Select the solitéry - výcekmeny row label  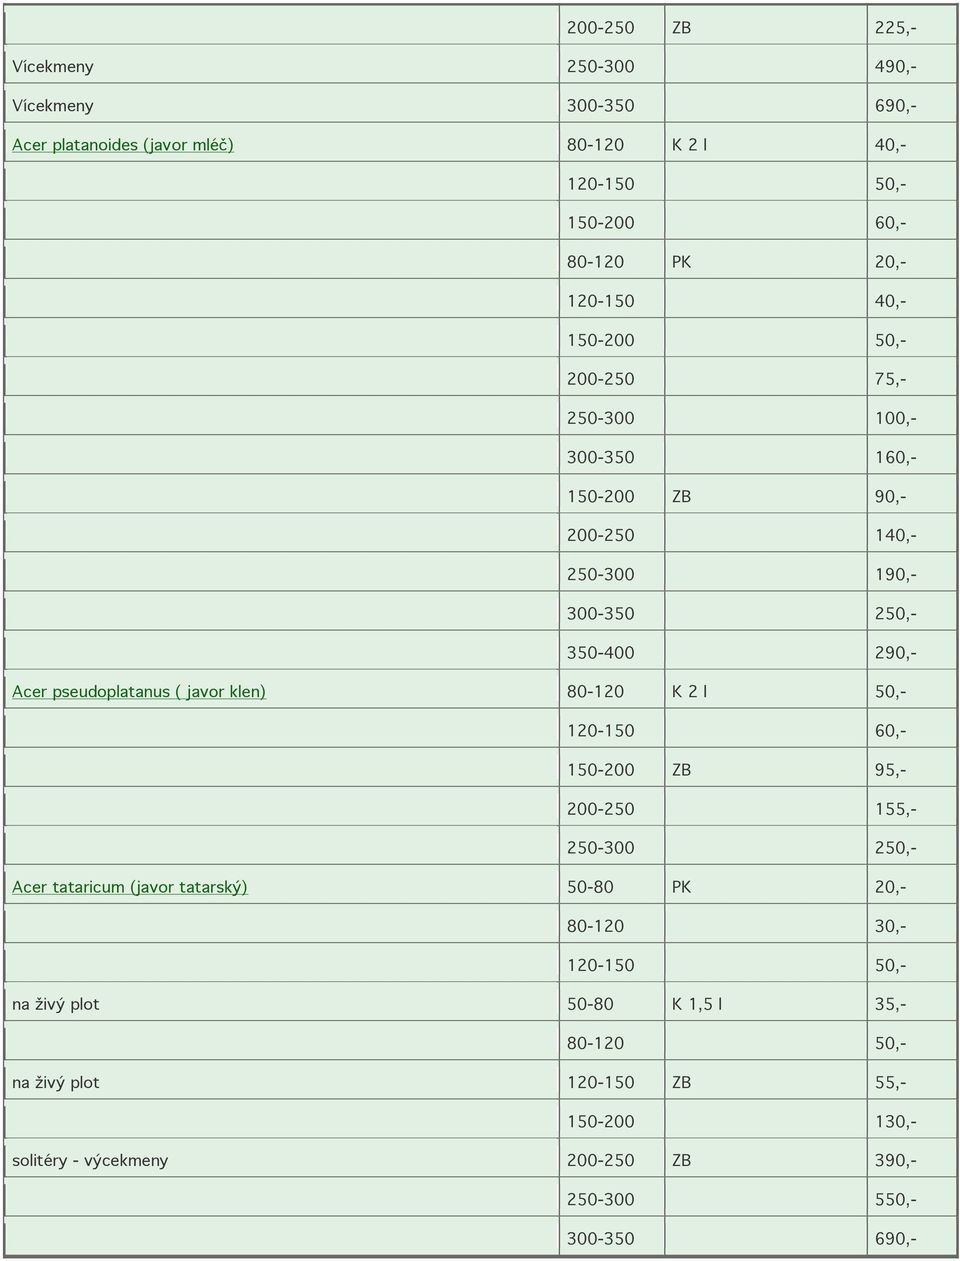point(90,1161)
